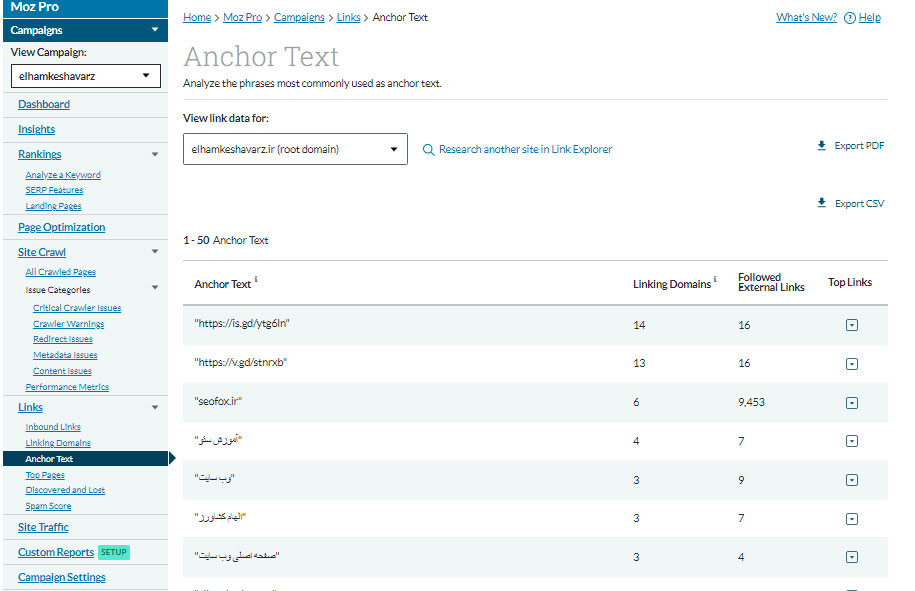Click the Export CSV download icon

(x=822, y=203)
